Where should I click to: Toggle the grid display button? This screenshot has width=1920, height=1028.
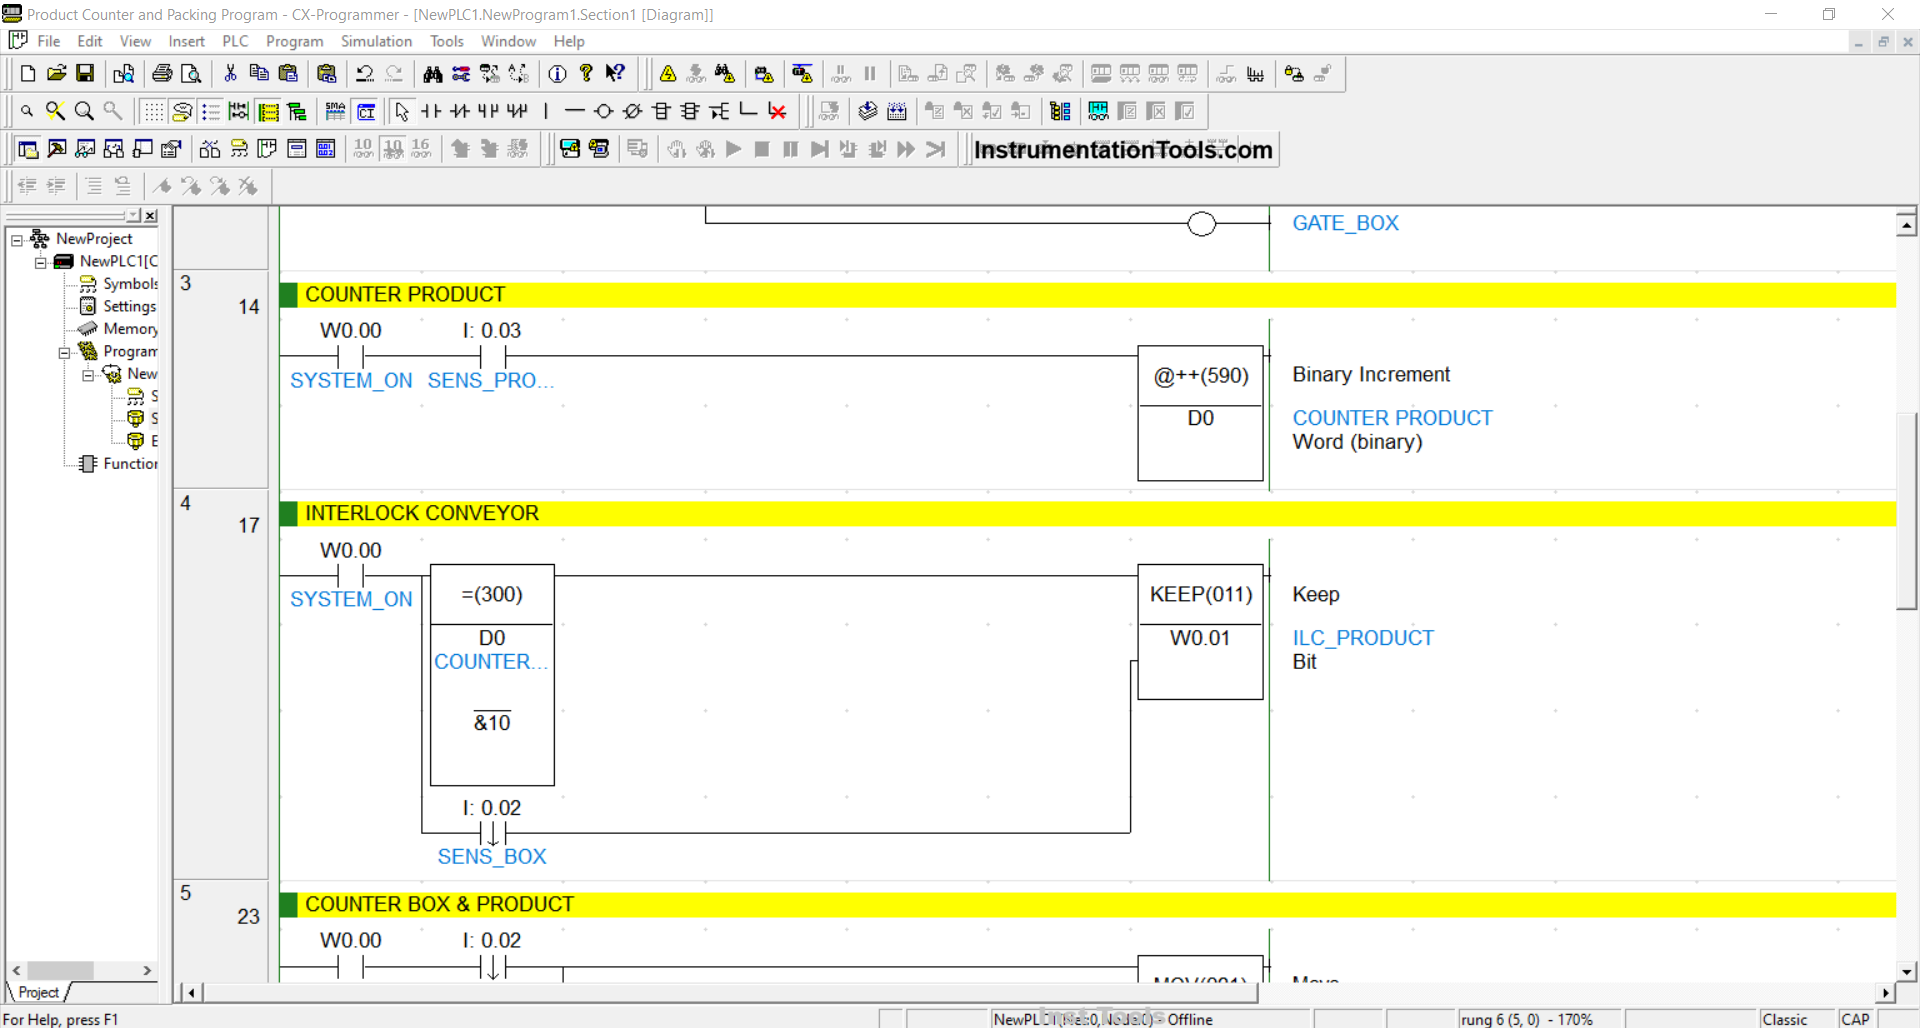152,111
